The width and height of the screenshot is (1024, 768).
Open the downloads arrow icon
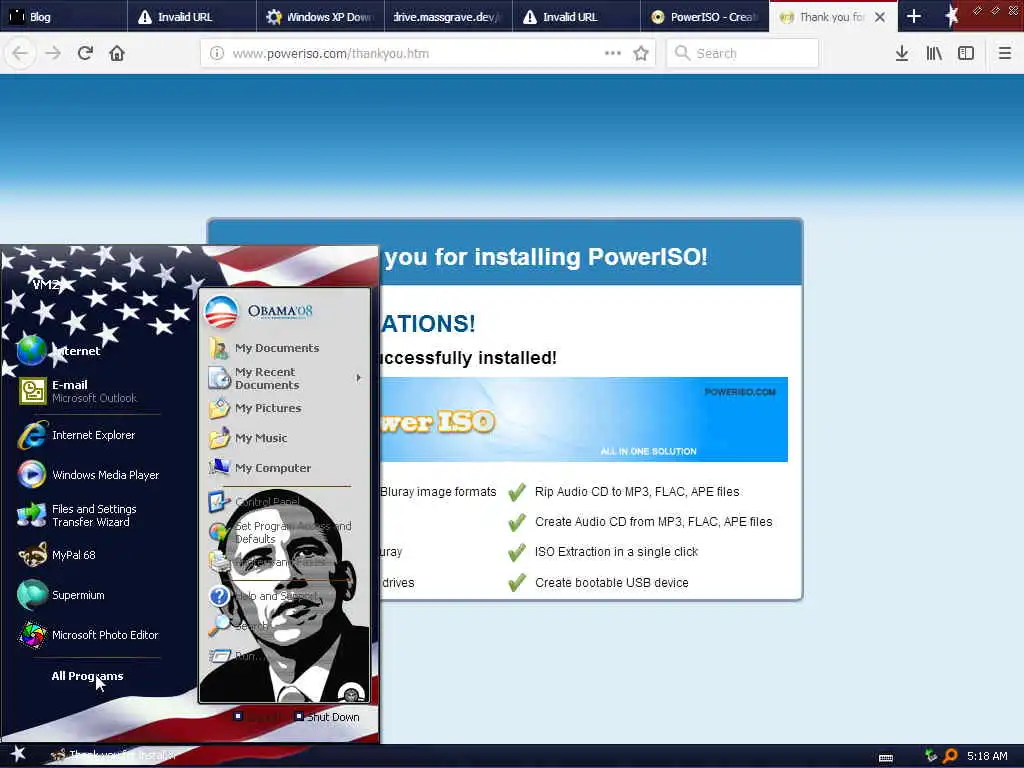point(902,53)
